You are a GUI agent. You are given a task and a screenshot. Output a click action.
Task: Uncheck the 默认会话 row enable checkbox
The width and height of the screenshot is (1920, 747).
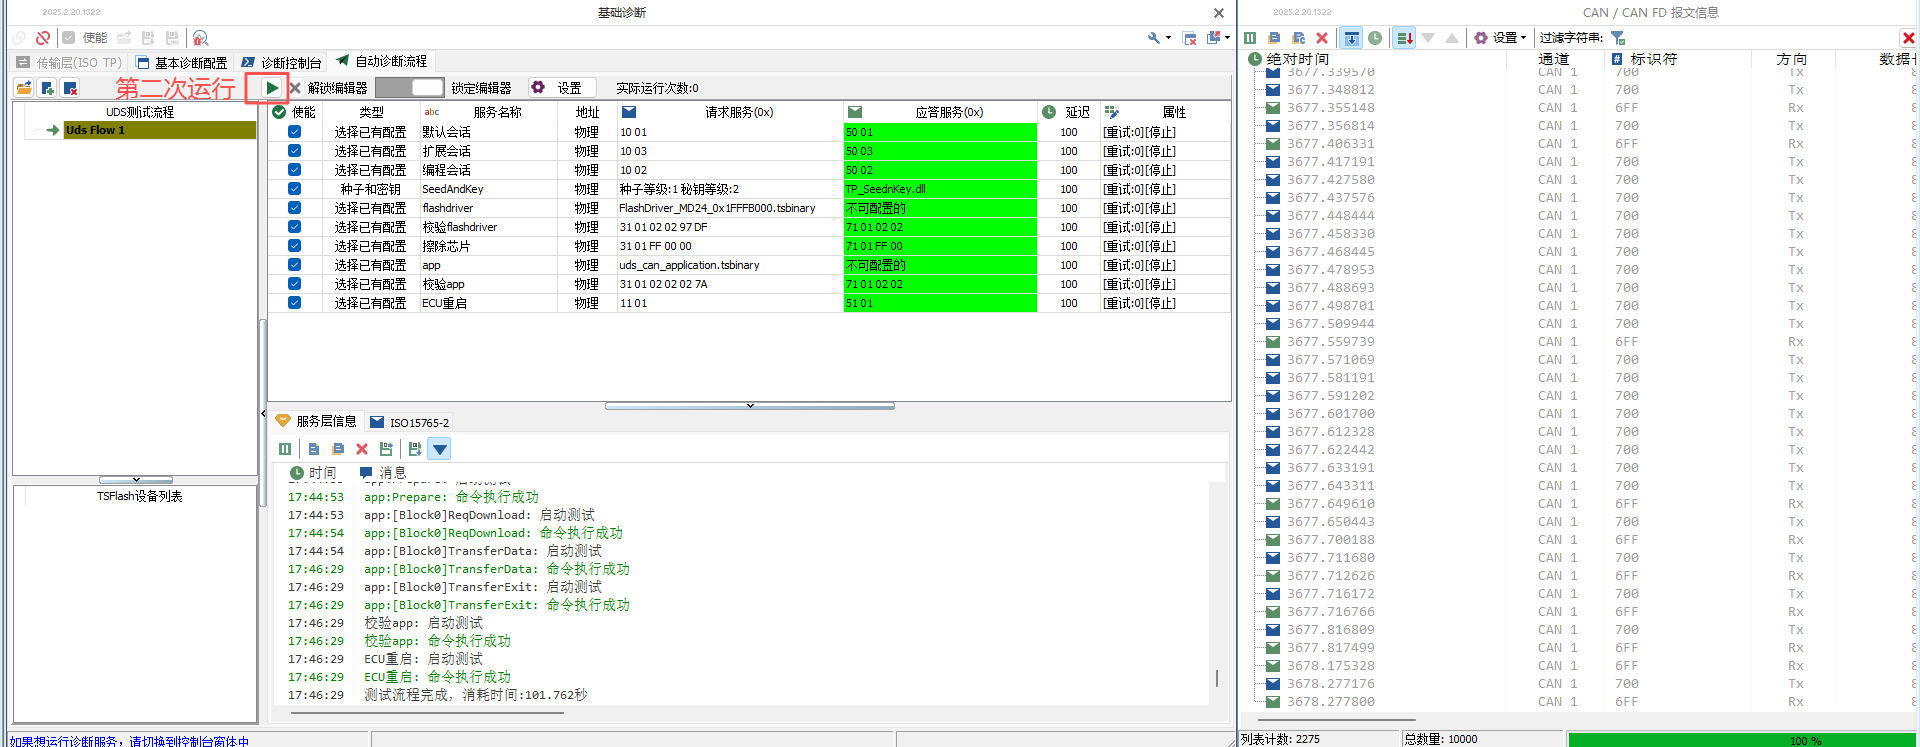pyautogui.click(x=294, y=132)
